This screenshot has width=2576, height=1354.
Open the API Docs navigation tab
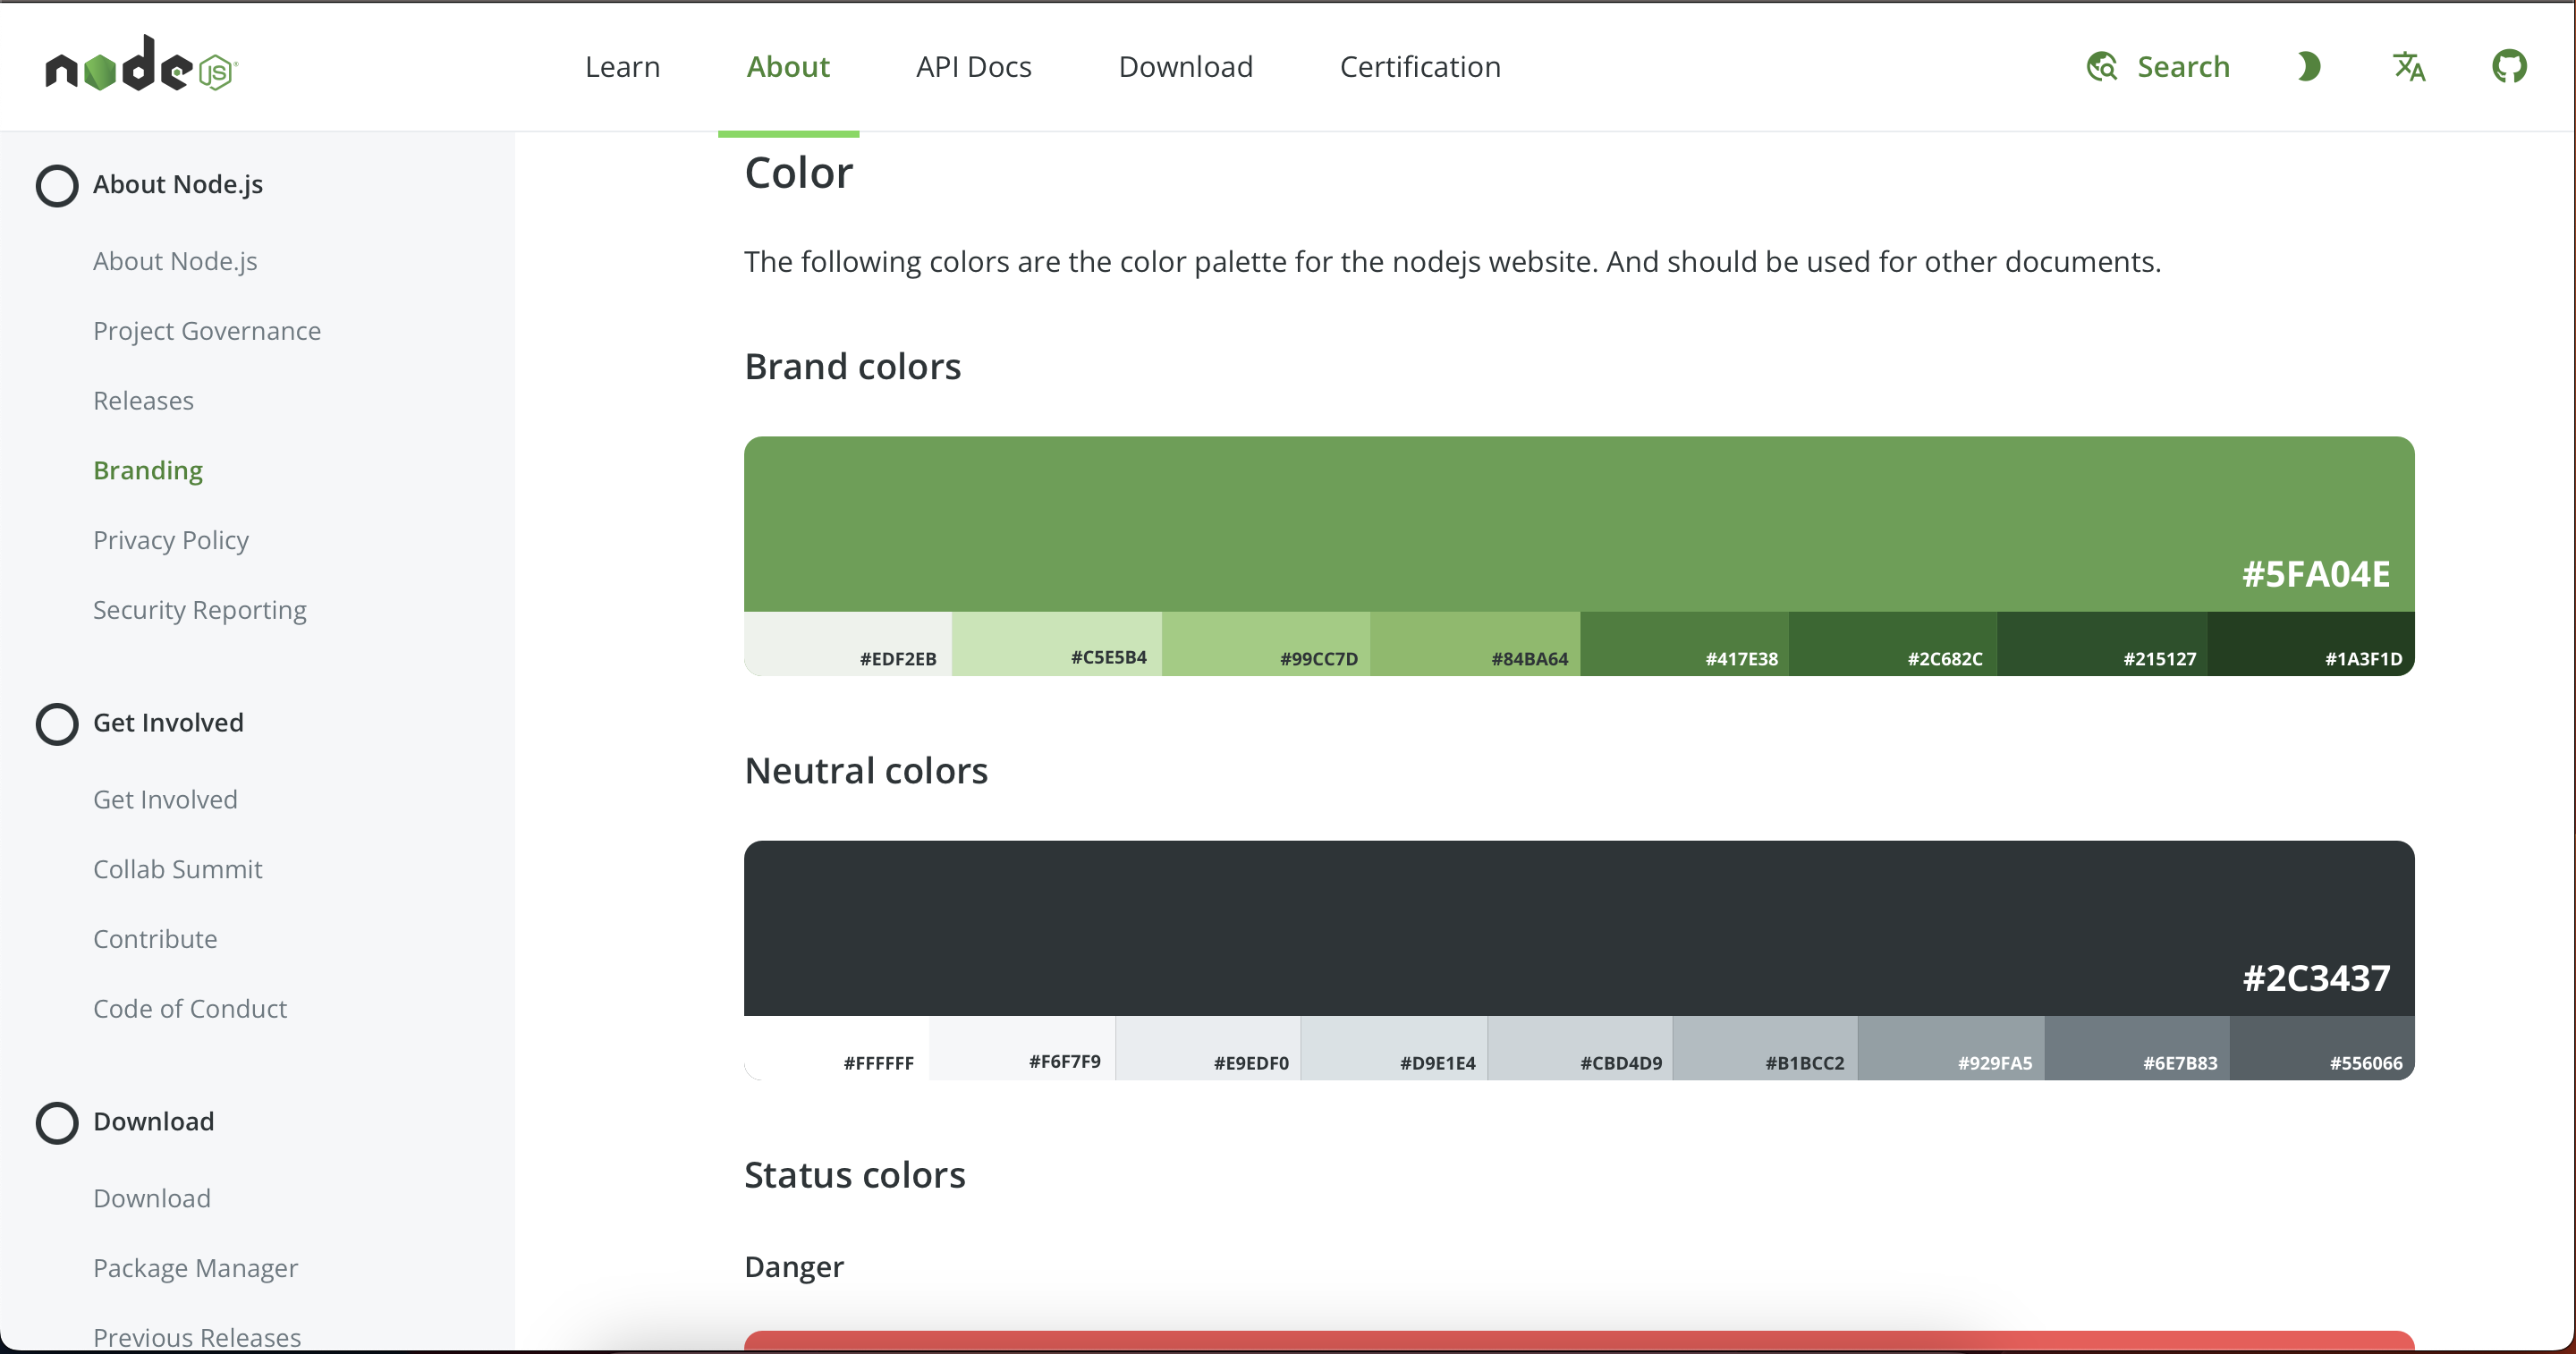pyautogui.click(x=973, y=67)
